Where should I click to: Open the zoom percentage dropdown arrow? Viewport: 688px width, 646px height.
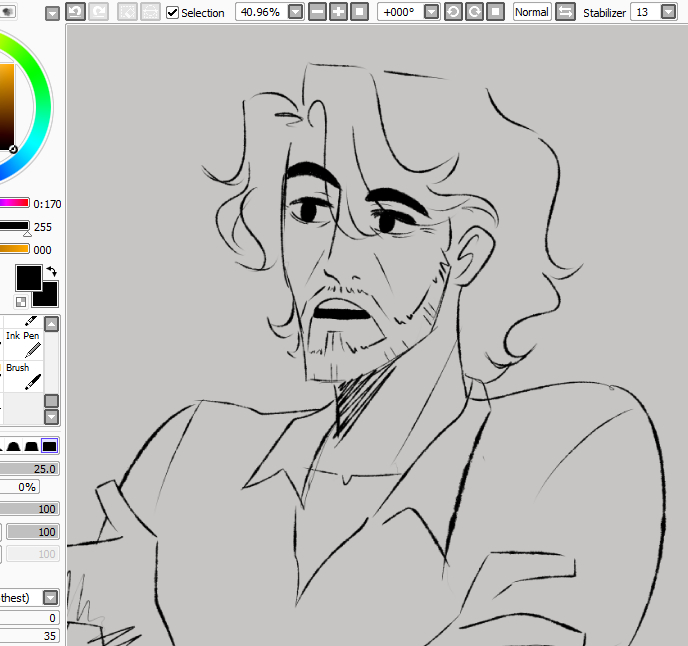295,12
